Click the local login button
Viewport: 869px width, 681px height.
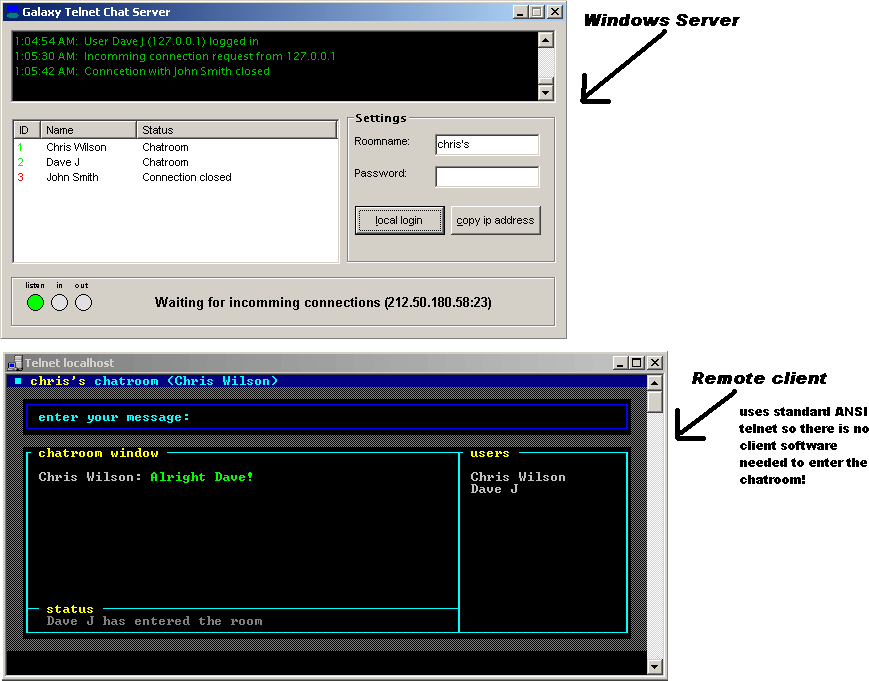pyautogui.click(x=399, y=221)
